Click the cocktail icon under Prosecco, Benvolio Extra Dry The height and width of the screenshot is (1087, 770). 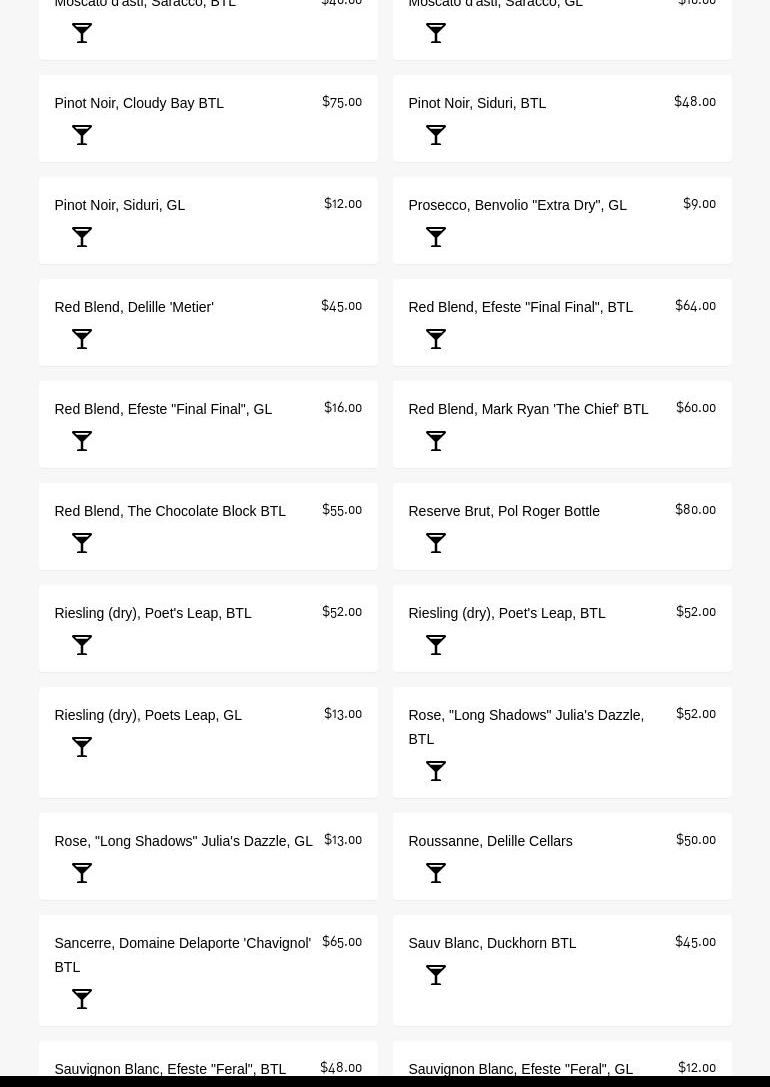pos(436,237)
